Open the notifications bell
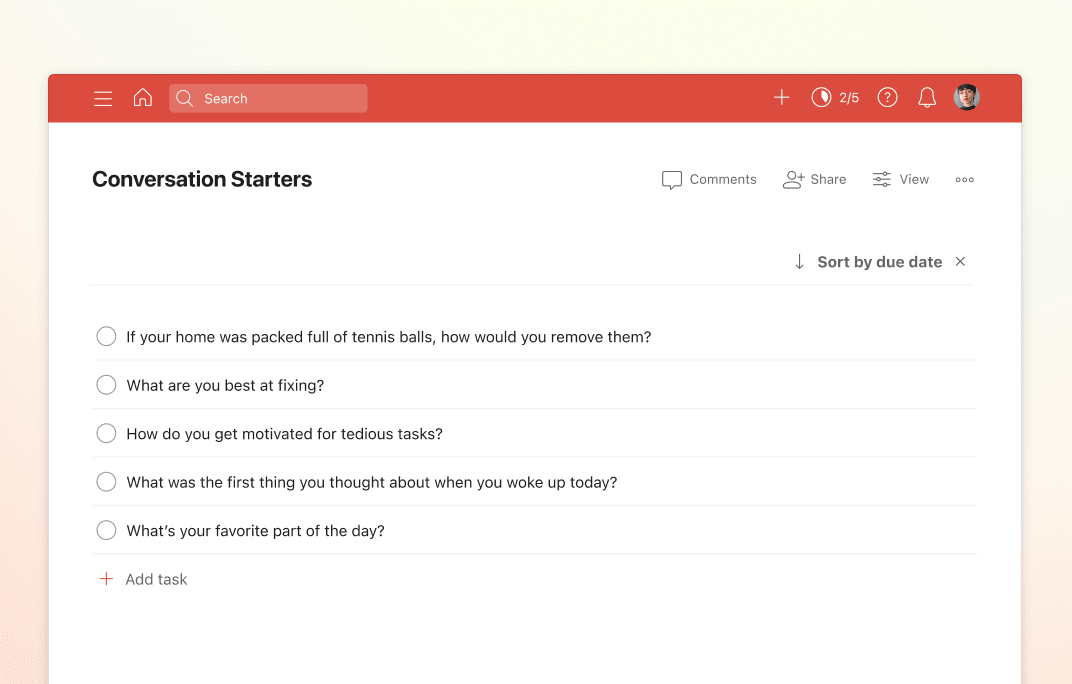Screen dimensions: 1072x684 click(927, 97)
